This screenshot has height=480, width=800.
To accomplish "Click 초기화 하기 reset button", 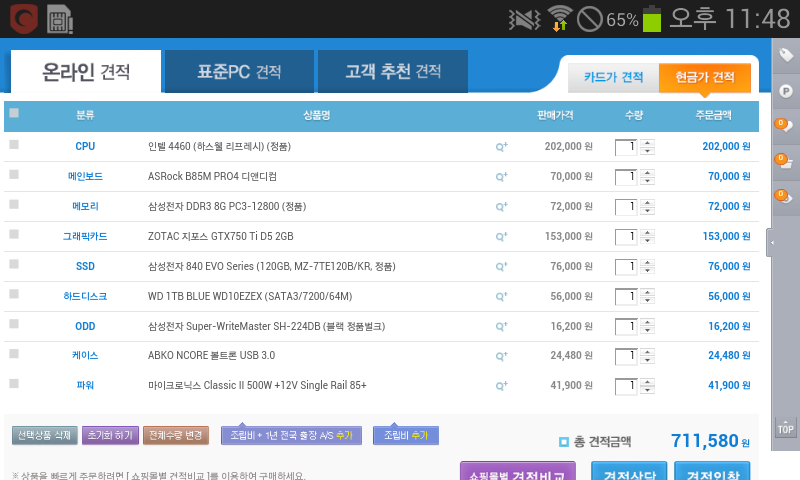I will tap(110, 435).
